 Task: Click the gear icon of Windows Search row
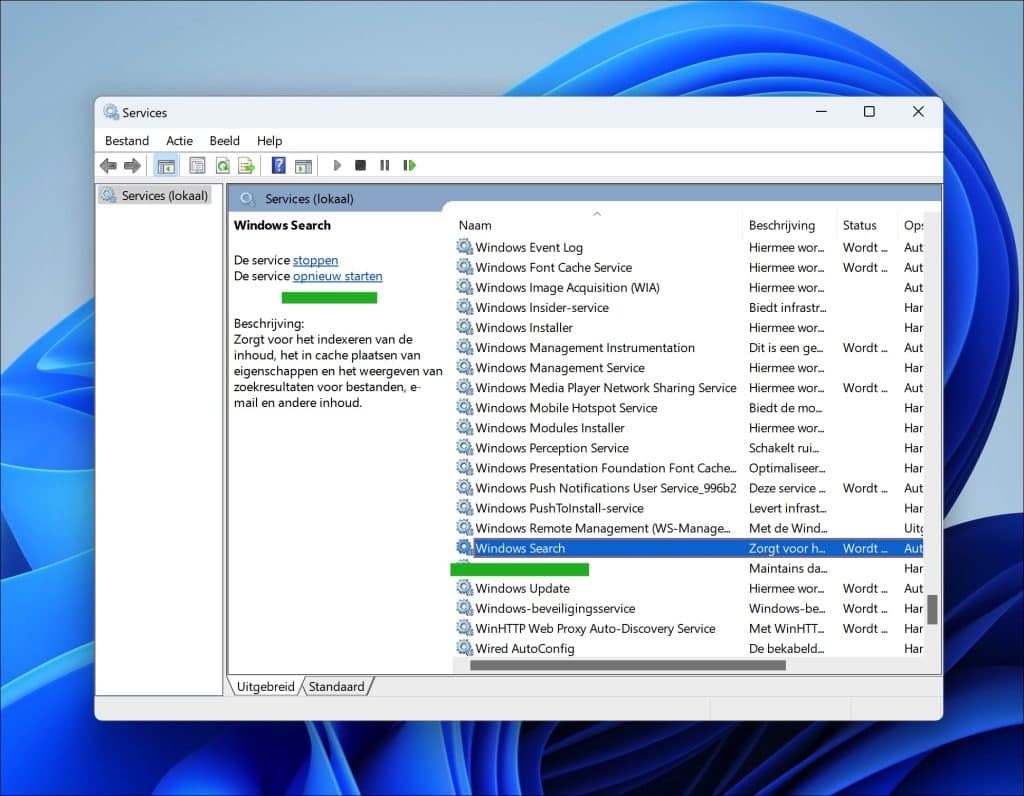point(464,547)
